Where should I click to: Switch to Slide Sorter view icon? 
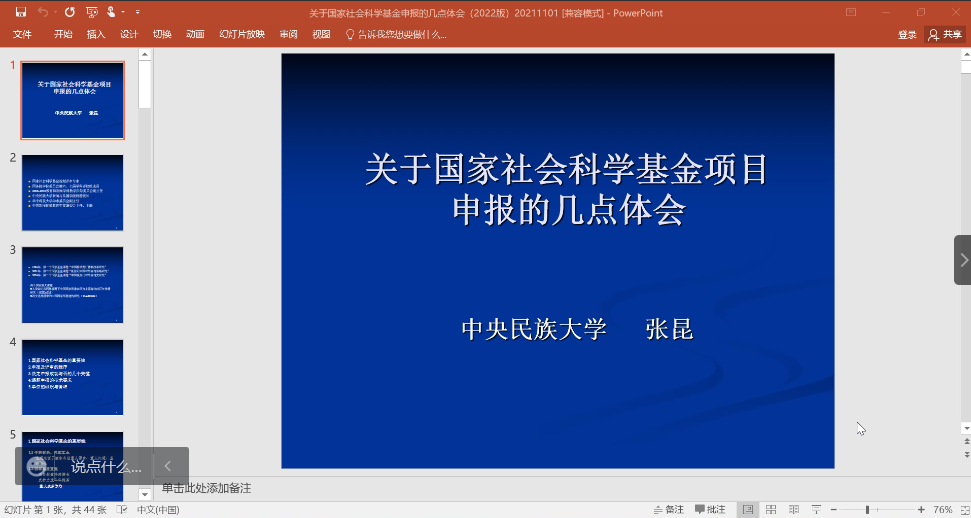773,510
